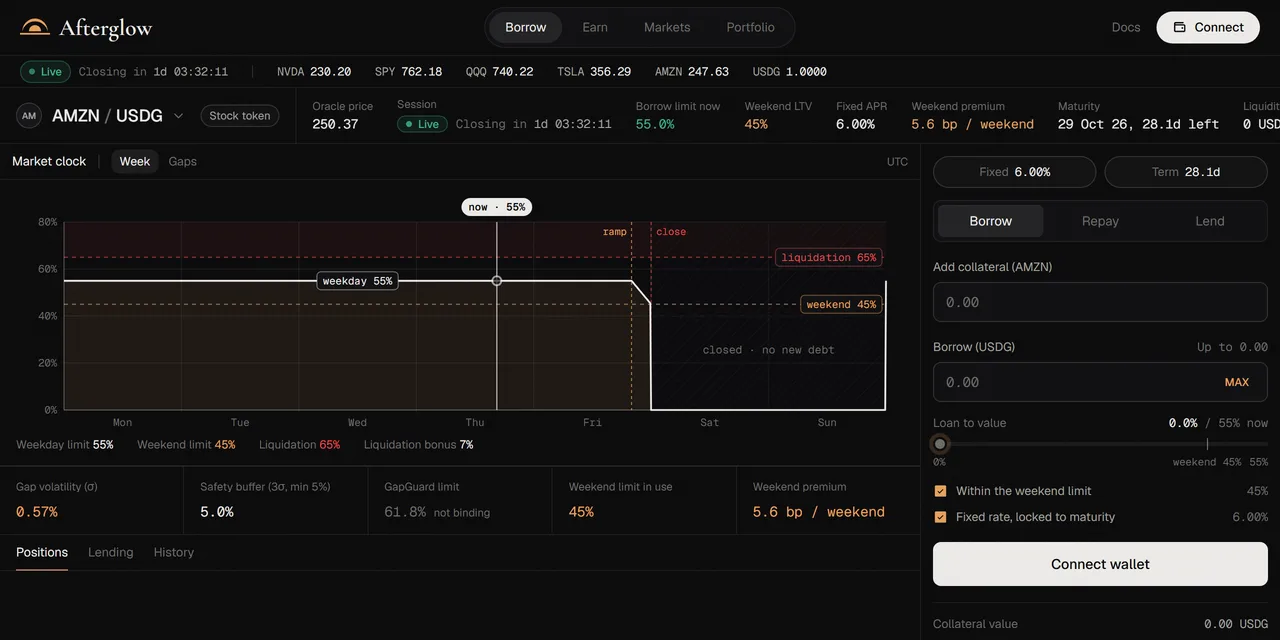Click the Stock token badge
Image resolution: width=1280 pixels, height=640 pixels.
pyautogui.click(x=240, y=116)
